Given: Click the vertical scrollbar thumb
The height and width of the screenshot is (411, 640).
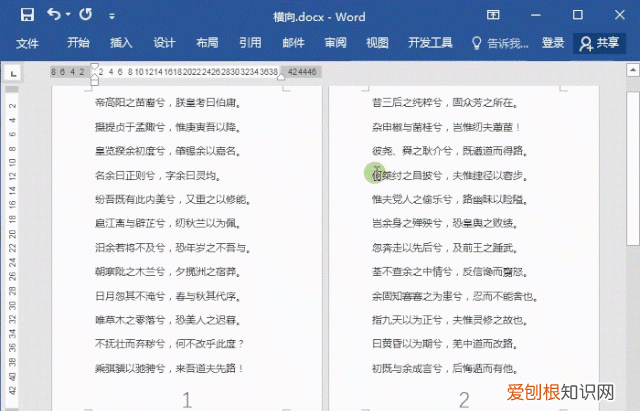Looking at the screenshot, I should coord(633,168).
